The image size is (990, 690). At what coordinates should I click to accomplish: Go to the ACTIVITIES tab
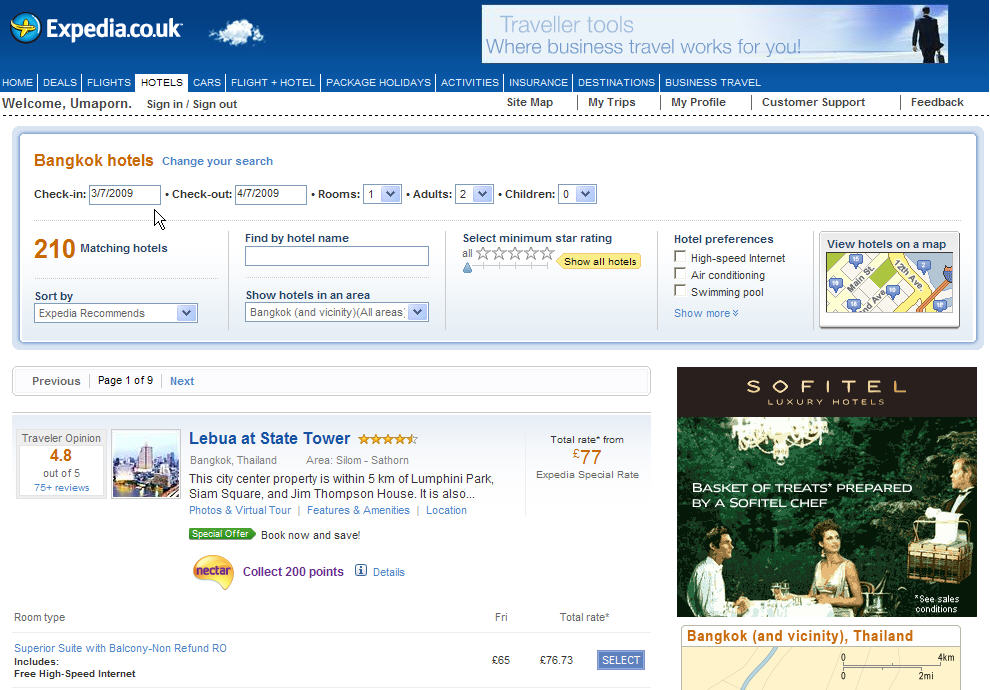point(470,82)
